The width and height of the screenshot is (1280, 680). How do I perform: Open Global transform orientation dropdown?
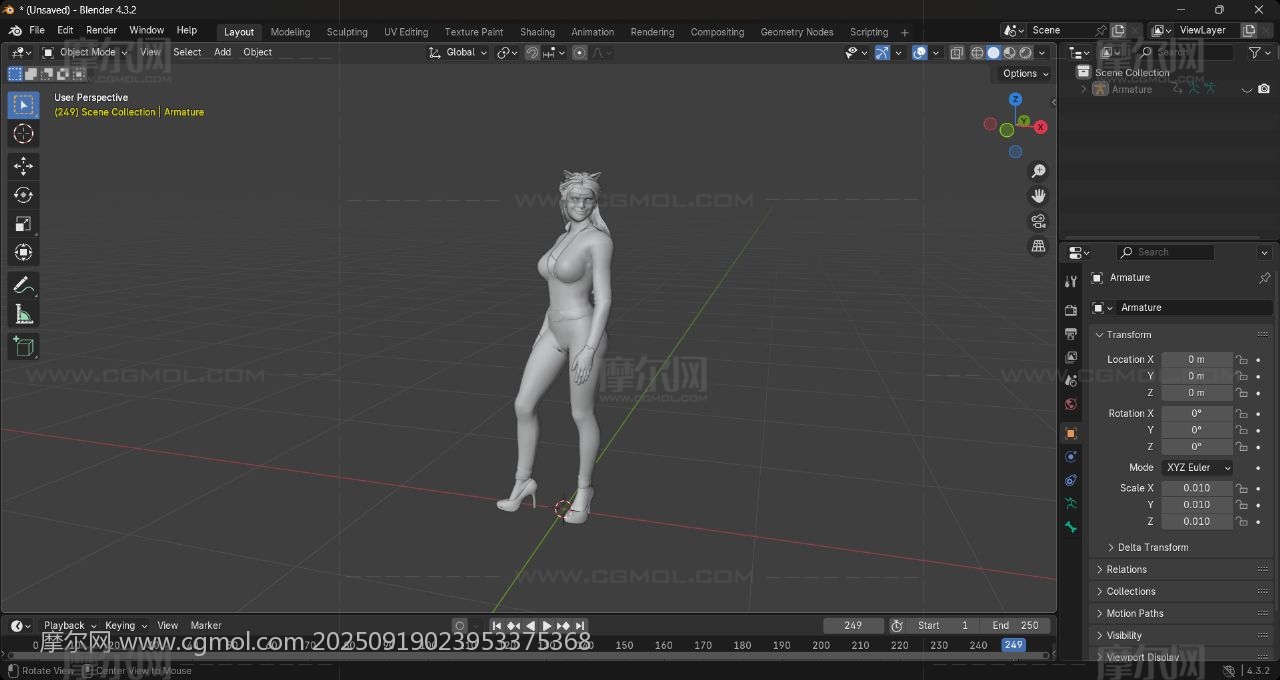[459, 52]
